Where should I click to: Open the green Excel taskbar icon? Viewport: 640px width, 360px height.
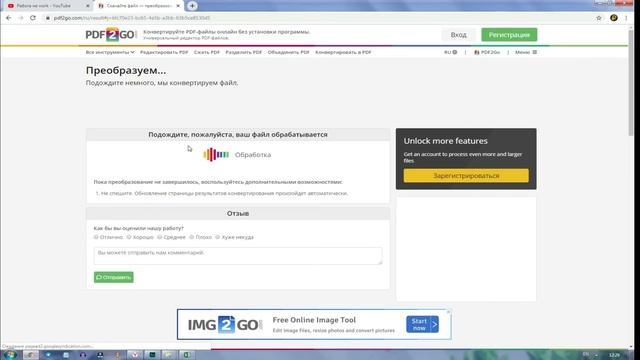tap(186, 355)
